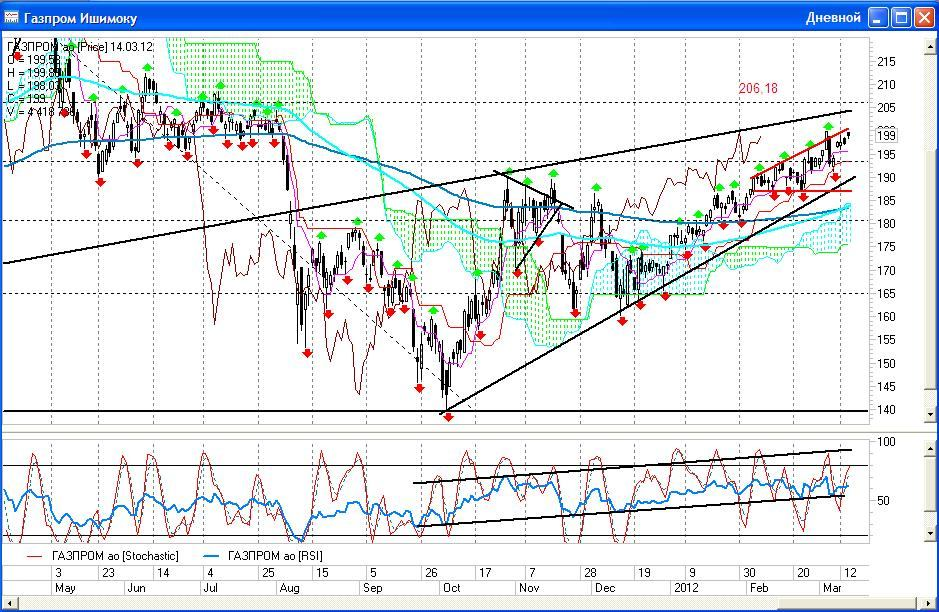The height and width of the screenshot is (612, 939).
Task: Click the 165 price axis label
Action: coord(886,294)
